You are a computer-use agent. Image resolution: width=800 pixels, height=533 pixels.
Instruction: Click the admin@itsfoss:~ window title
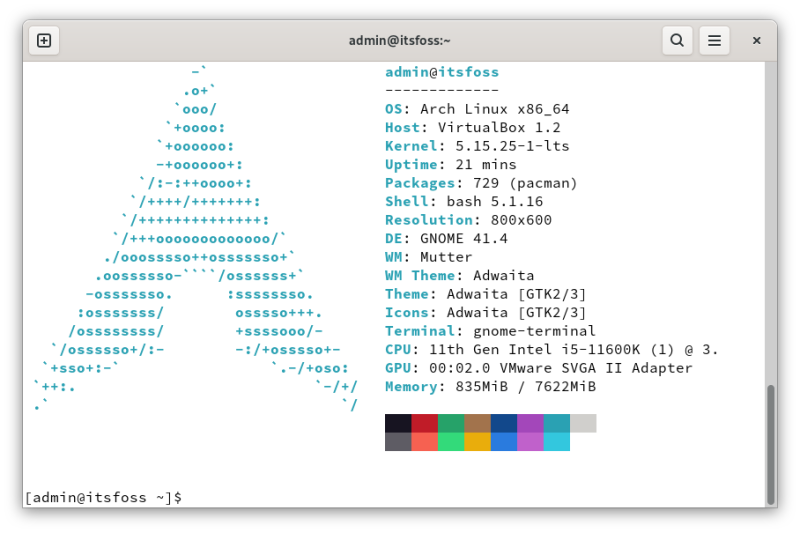click(x=399, y=40)
